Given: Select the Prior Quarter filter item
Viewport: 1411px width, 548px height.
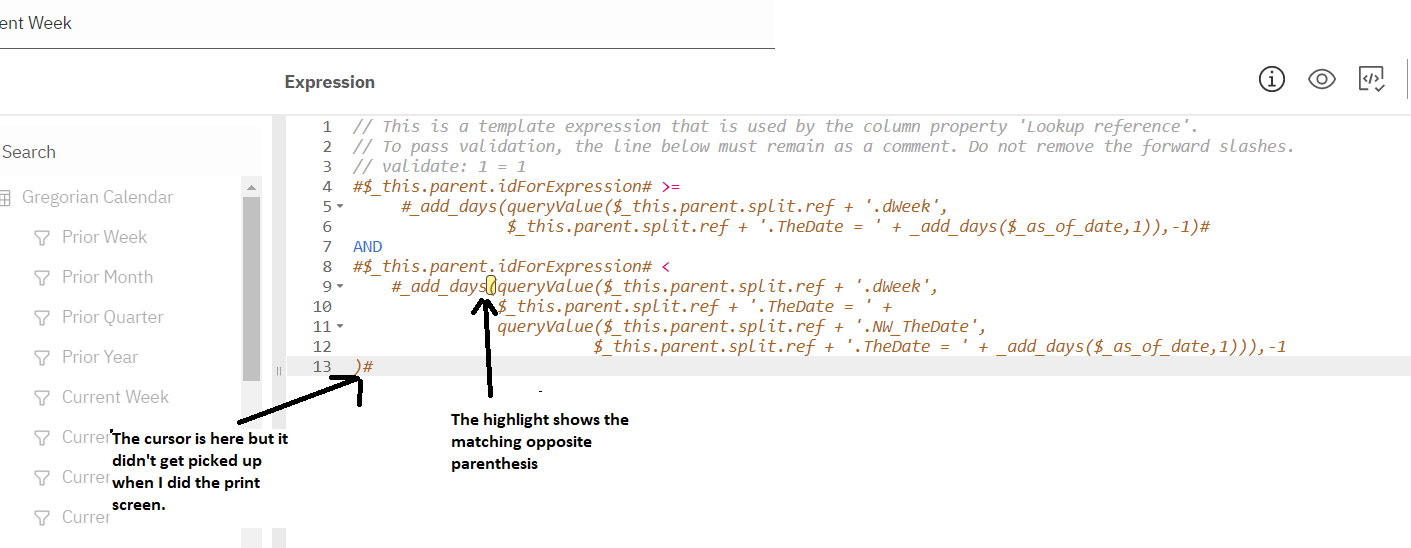Looking at the screenshot, I should [112, 317].
